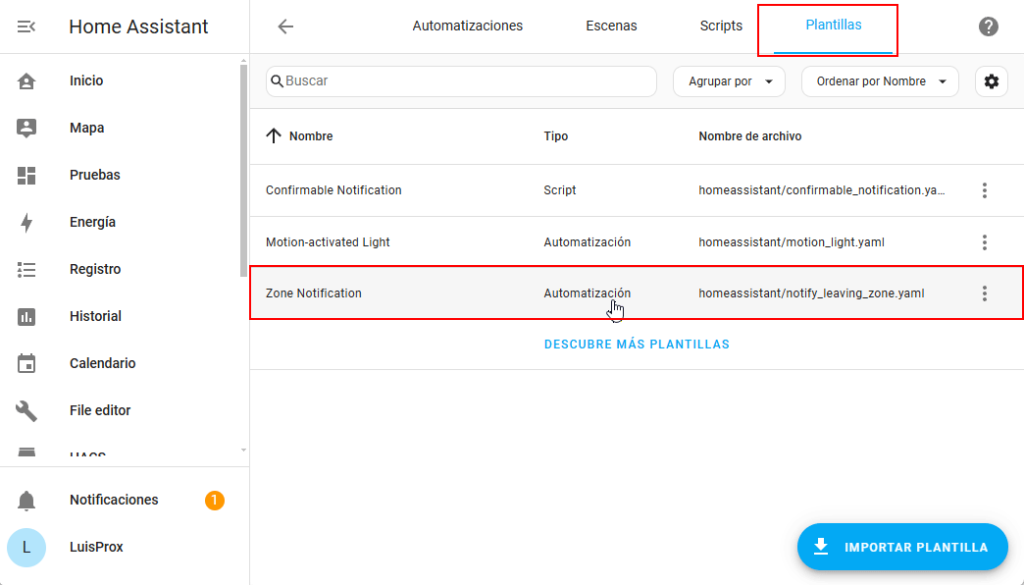Image resolution: width=1024 pixels, height=585 pixels.
Task: Switch to the Escenas tab
Action: pos(611,26)
